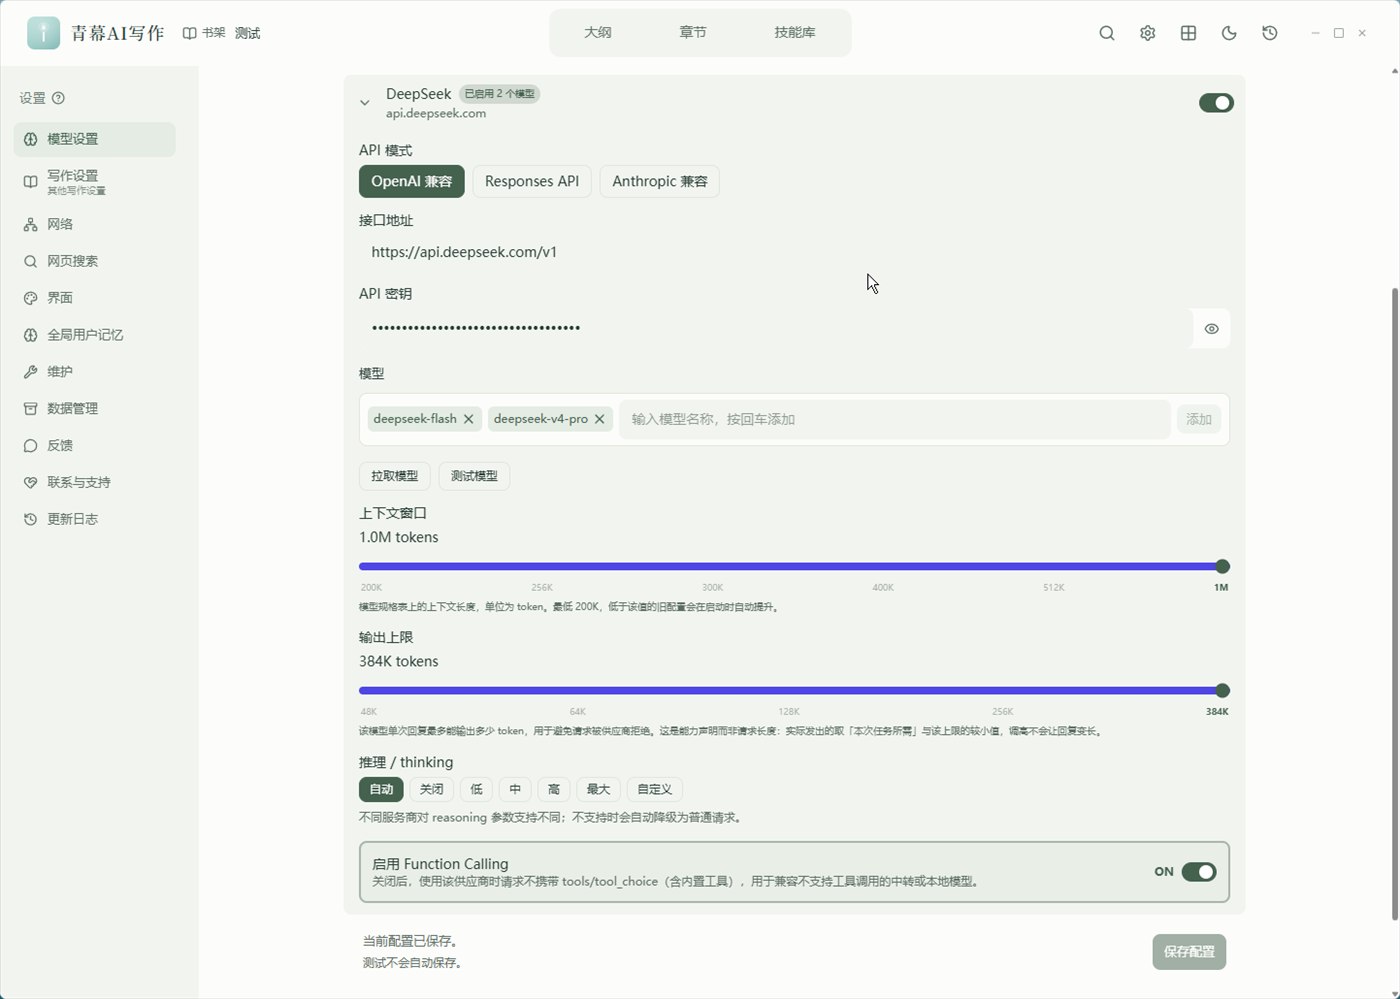This screenshot has height=999, width=1400.
Task: Remove the deepseek-v4-pro model tag
Action: coord(599,419)
